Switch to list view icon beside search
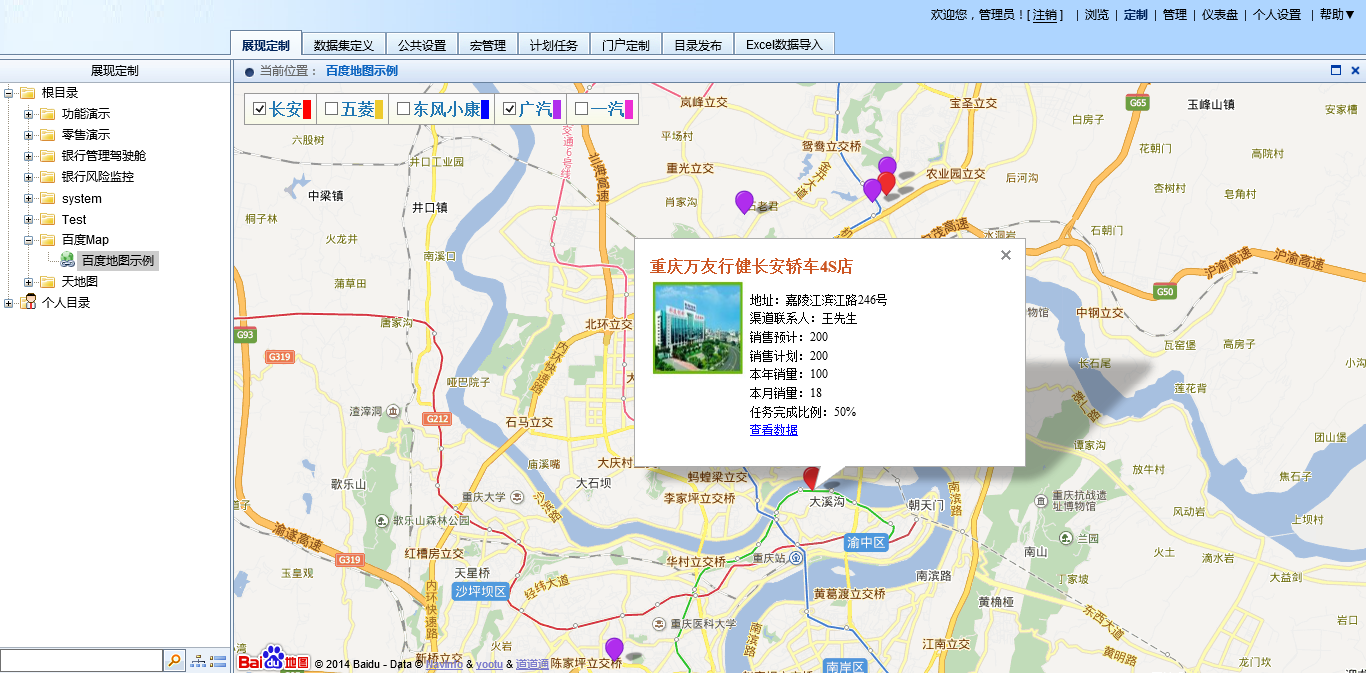 (218, 661)
